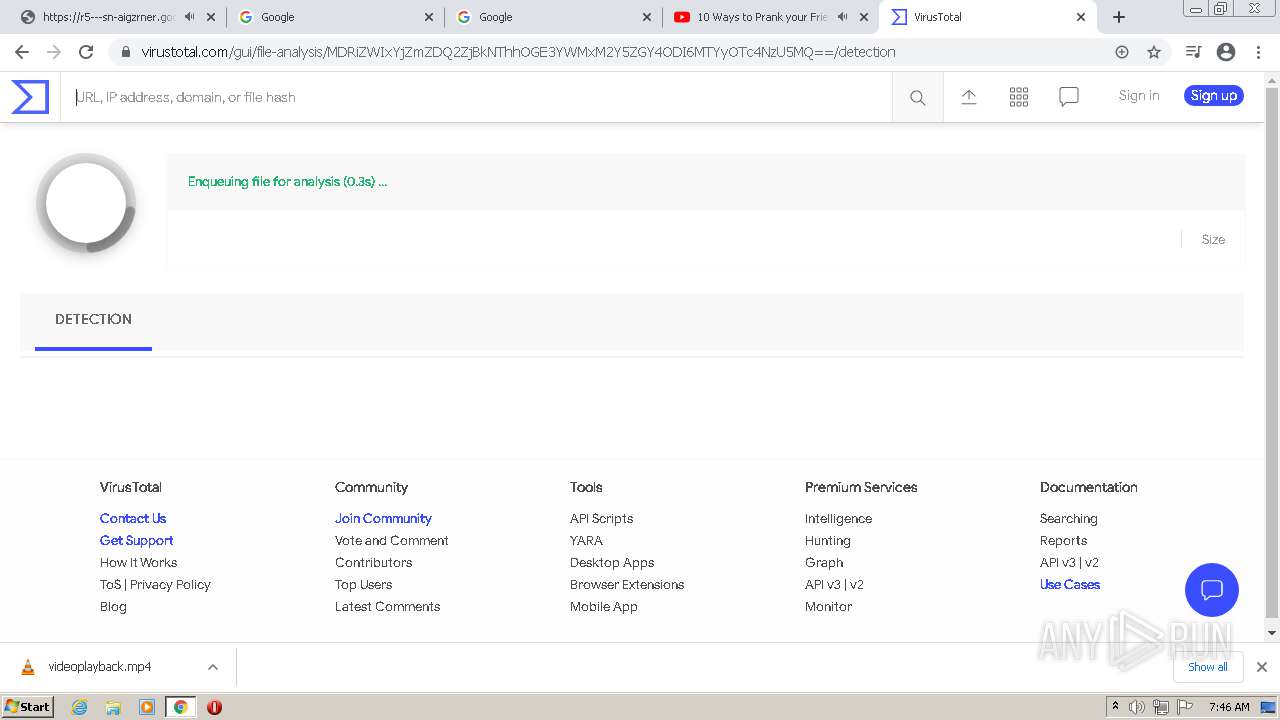Open the Contributors link

click(373, 562)
